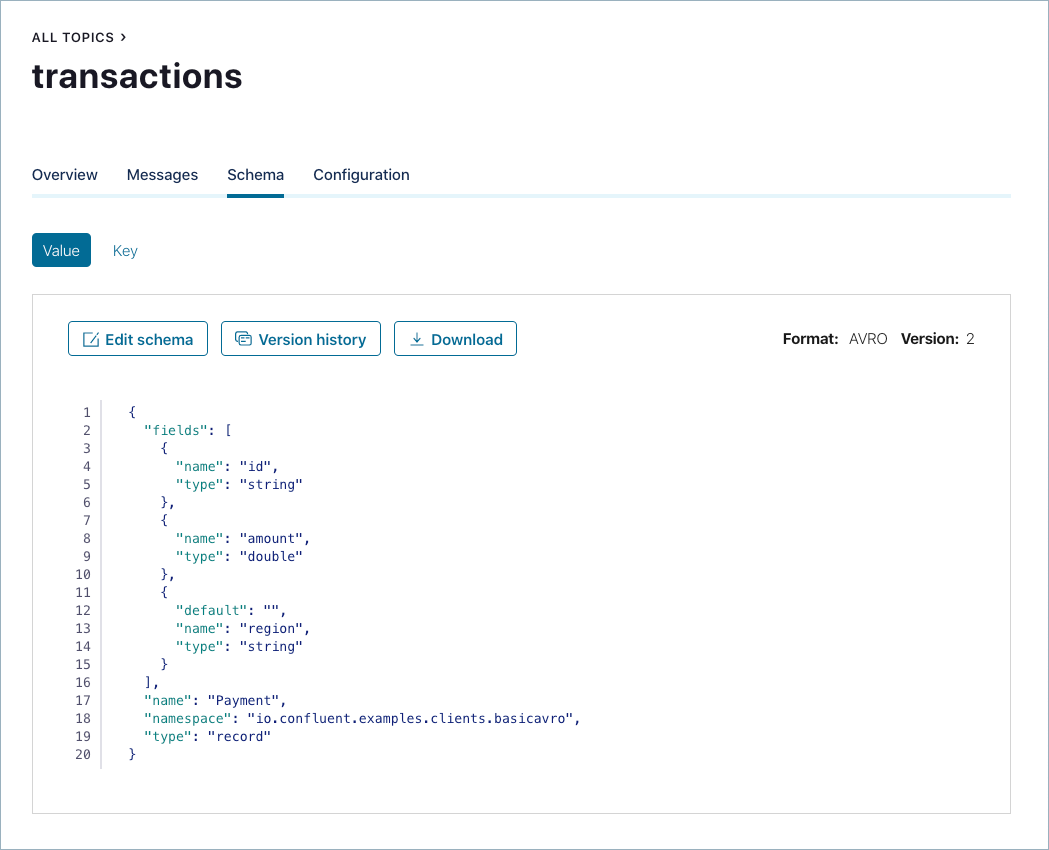1049x850 pixels.
Task: Click line number 20 in the gutter
Action: point(83,754)
